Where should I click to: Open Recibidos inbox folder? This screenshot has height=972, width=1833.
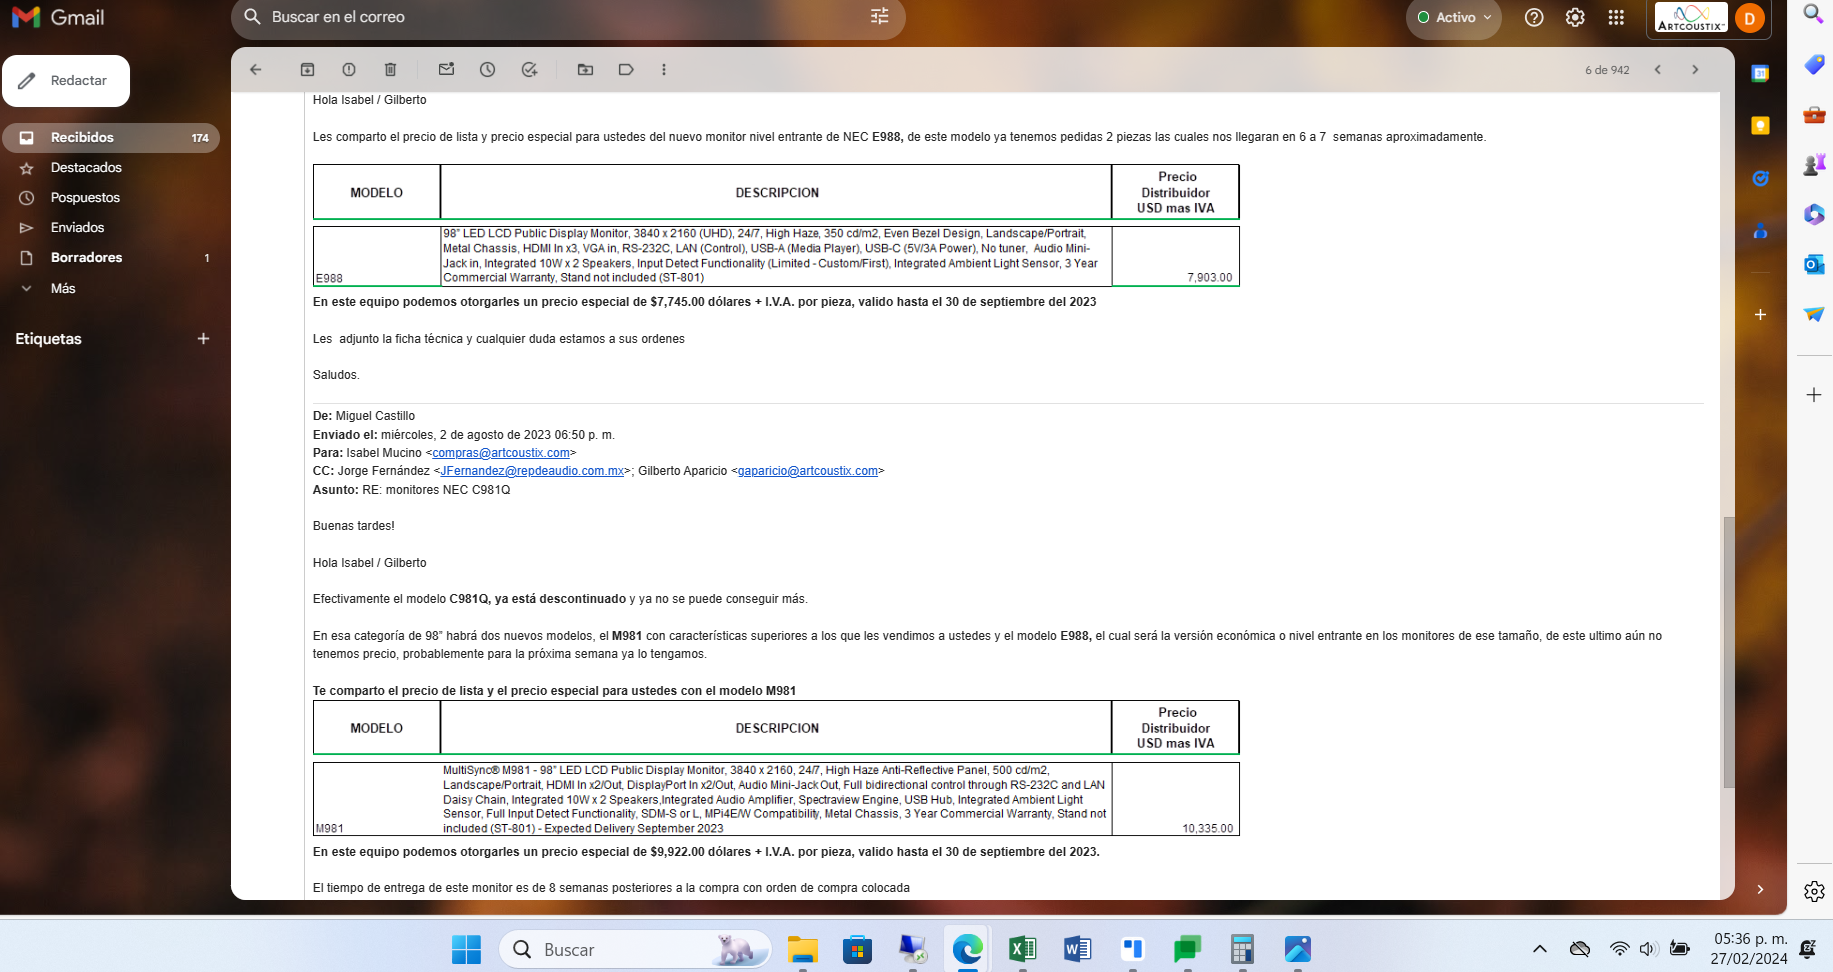[111, 138]
